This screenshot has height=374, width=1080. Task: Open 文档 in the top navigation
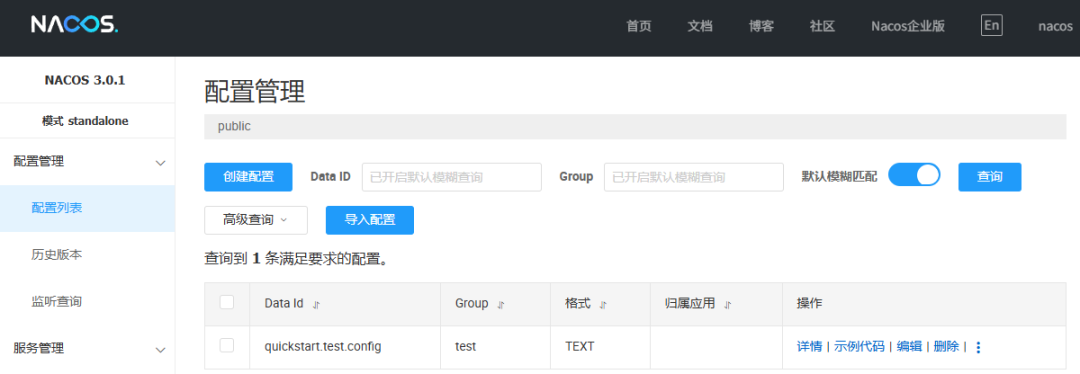pyautogui.click(x=700, y=26)
